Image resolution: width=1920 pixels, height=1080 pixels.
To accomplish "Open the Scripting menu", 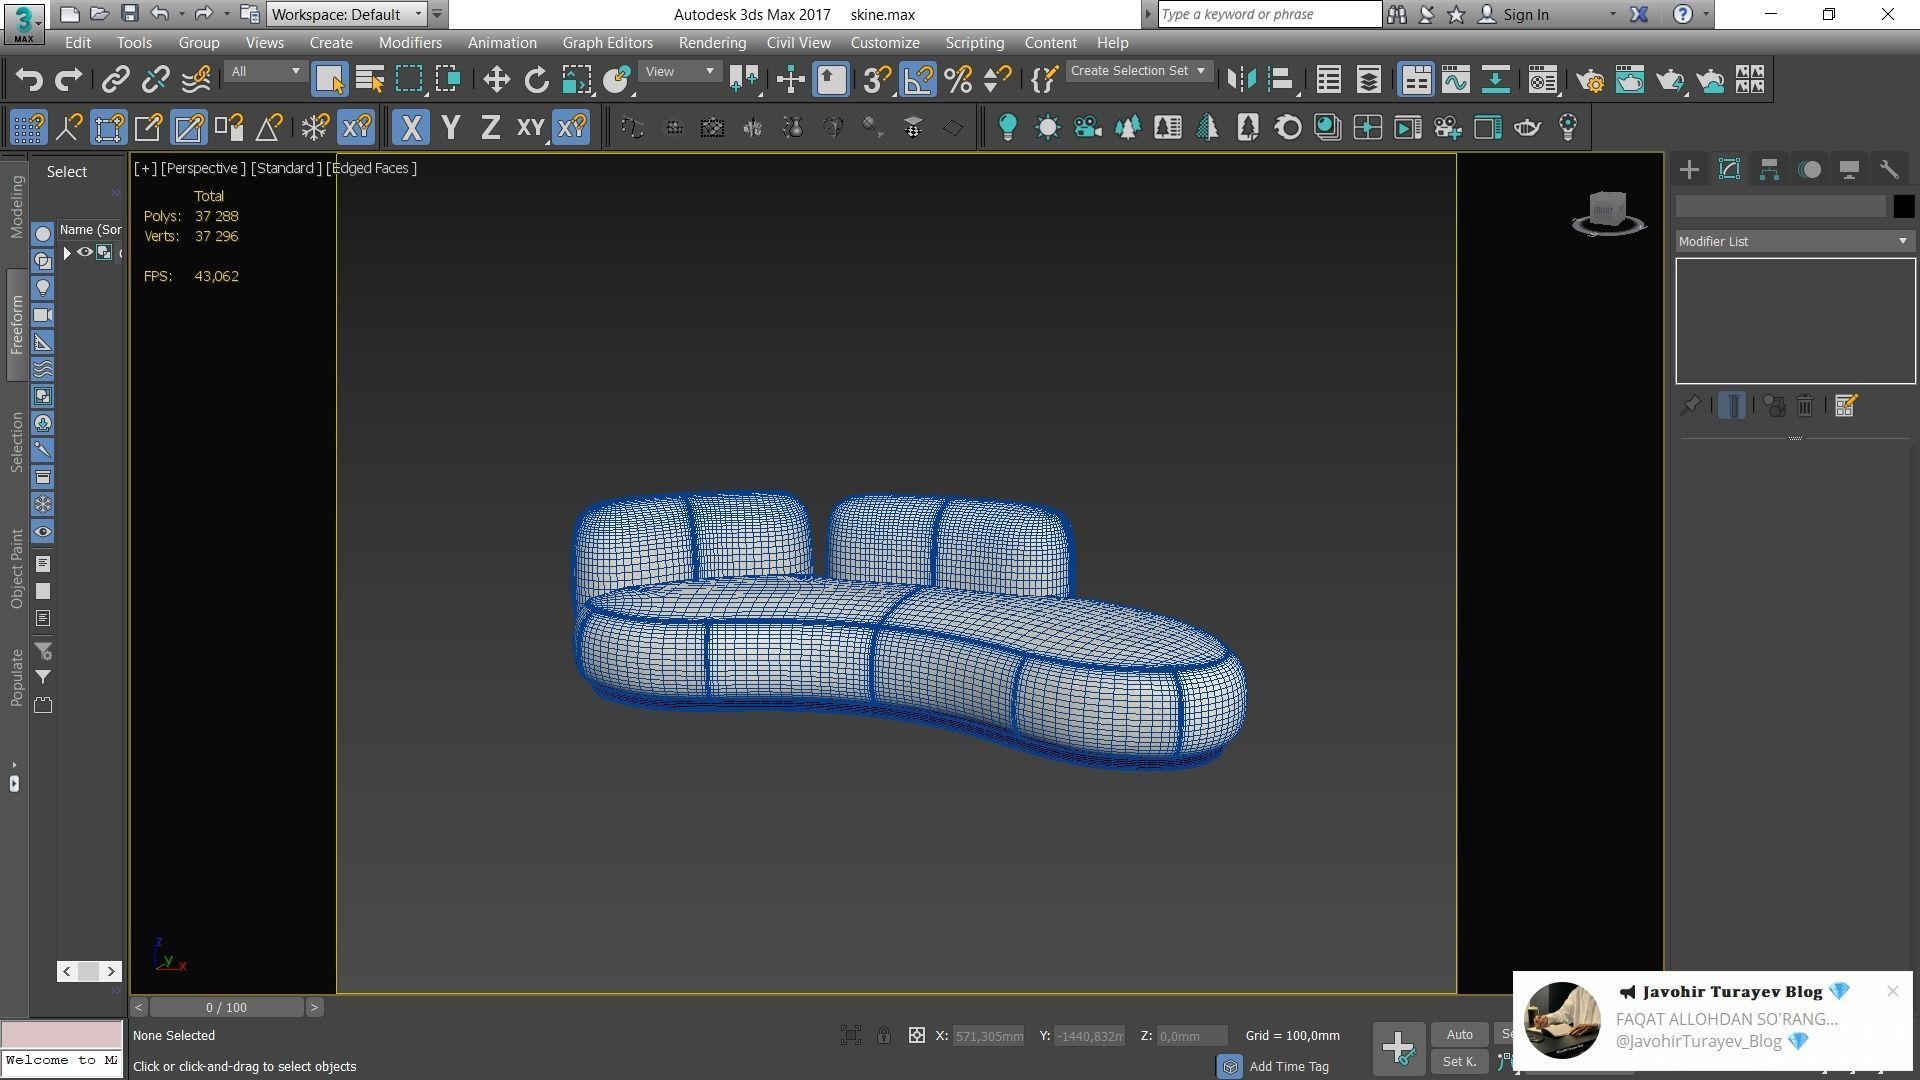I will (974, 43).
